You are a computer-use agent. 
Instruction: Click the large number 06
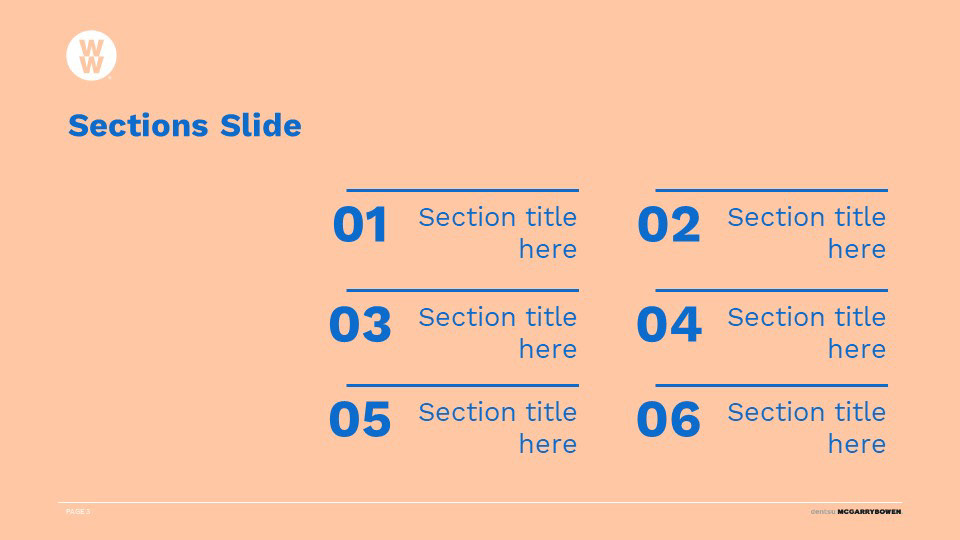pyautogui.click(x=668, y=421)
